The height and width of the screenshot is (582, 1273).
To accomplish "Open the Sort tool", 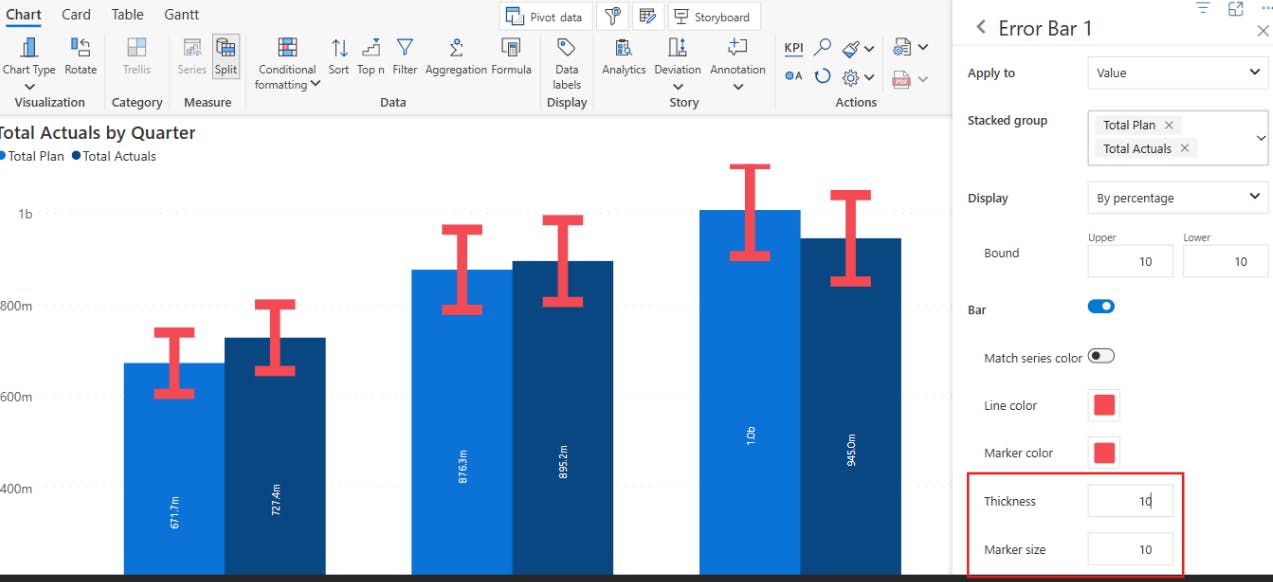I will pyautogui.click(x=339, y=57).
